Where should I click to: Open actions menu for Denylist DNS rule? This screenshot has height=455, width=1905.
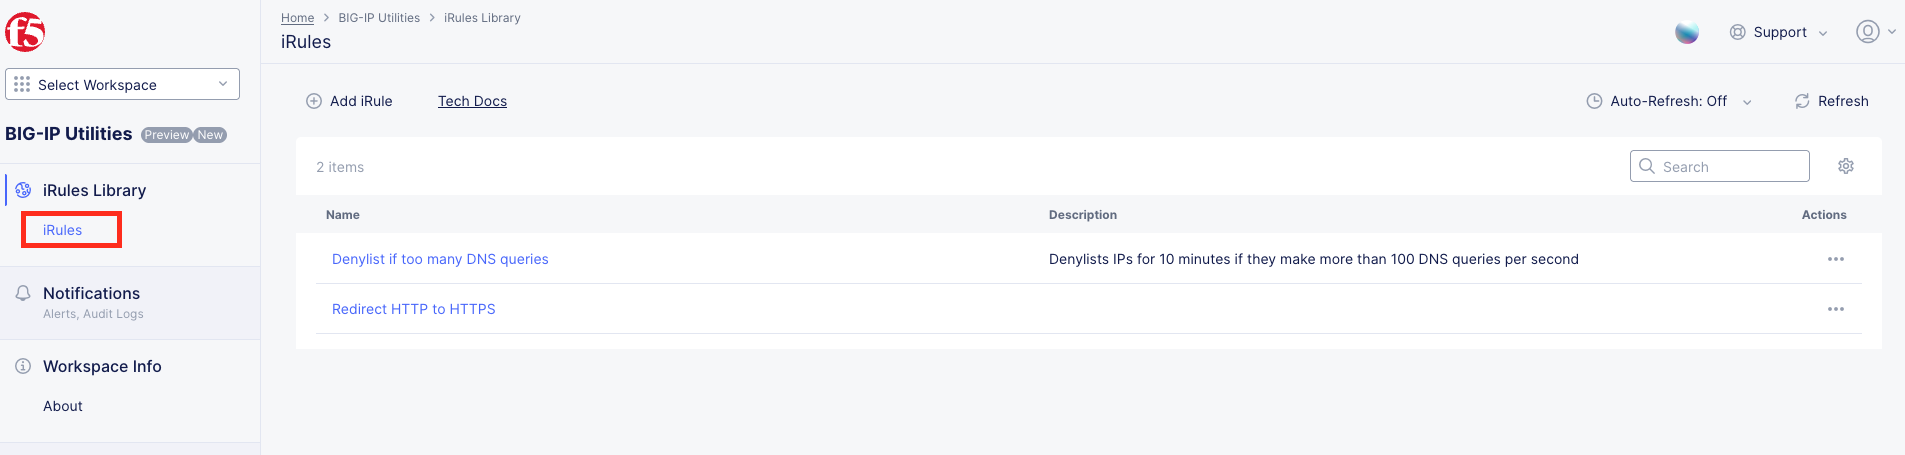tap(1836, 259)
